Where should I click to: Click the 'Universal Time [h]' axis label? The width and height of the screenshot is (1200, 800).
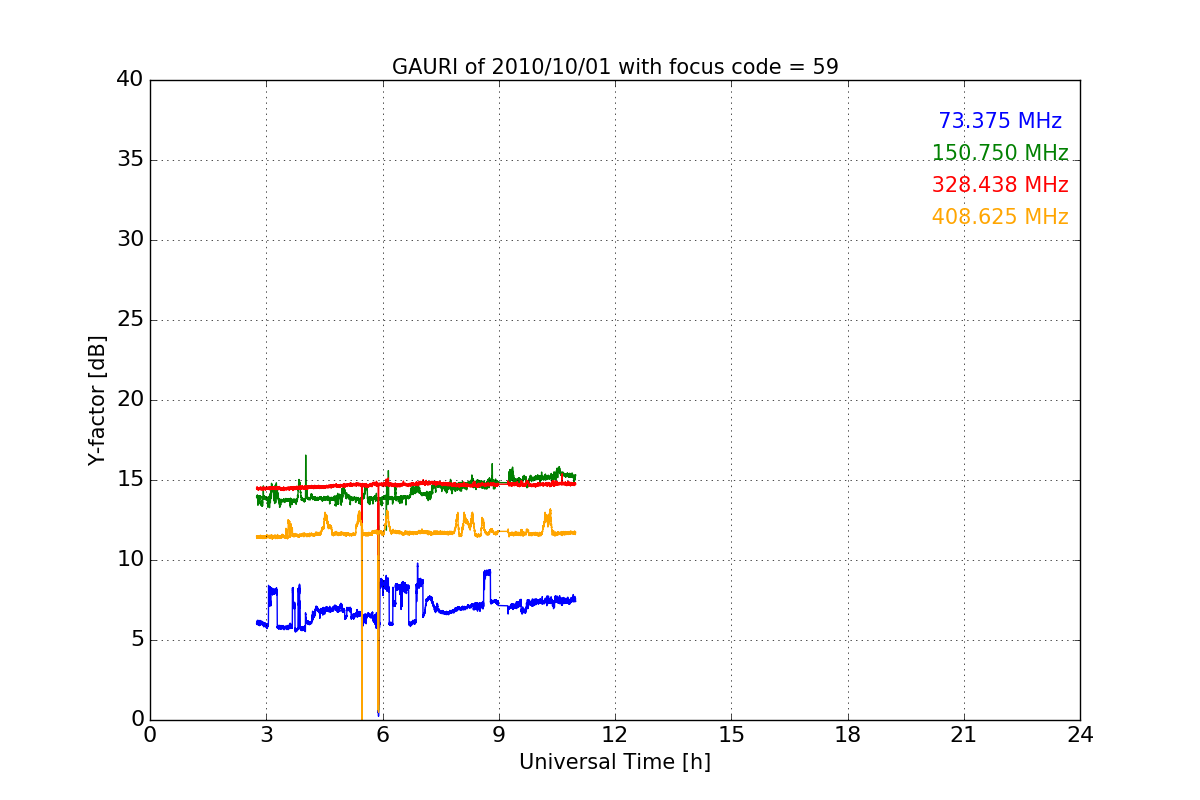pos(615,762)
